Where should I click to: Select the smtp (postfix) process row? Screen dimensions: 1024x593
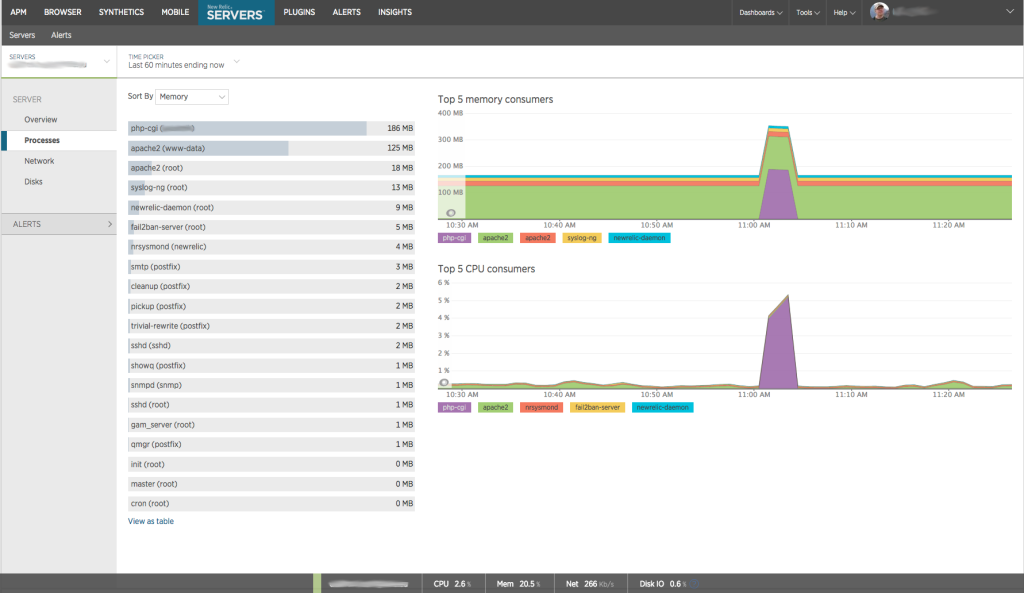click(x=271, y=266)
